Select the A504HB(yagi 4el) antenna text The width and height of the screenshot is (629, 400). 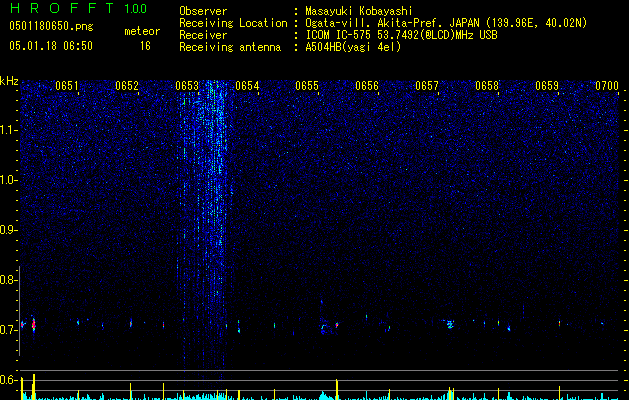353,47
